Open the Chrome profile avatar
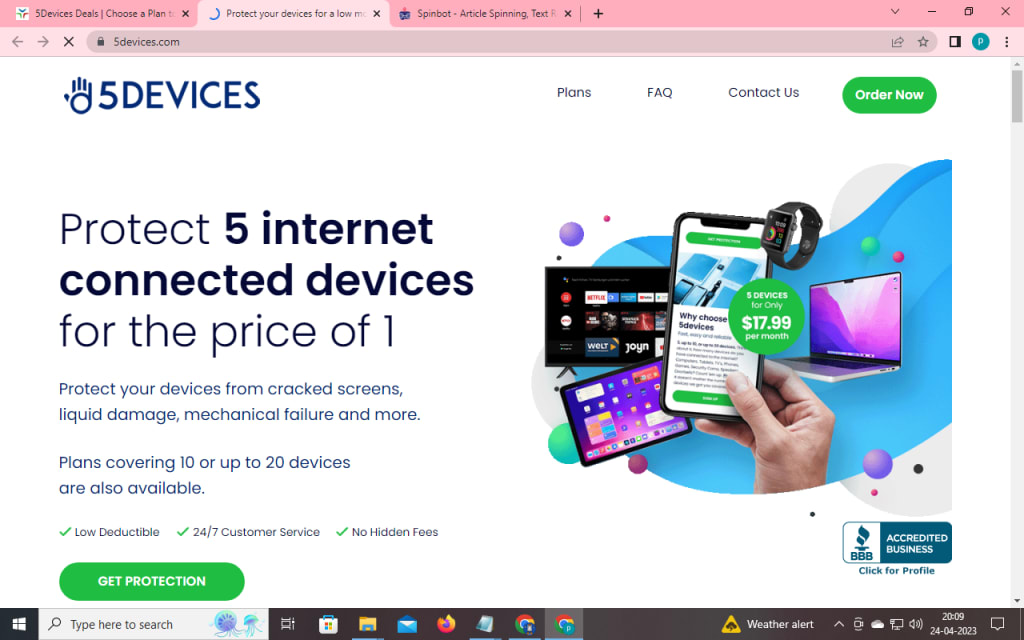Screen dimensions: 1024x640 click(x=980, y=42)
